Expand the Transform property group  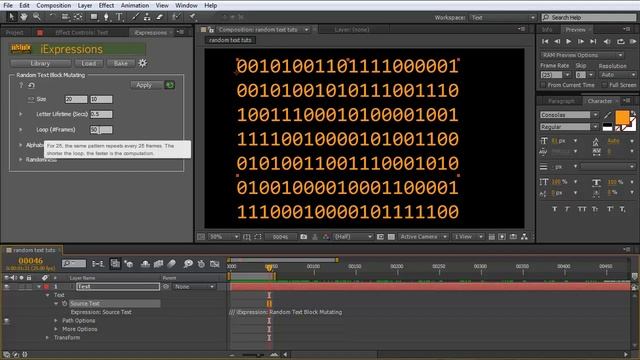pyautogui.click(x=47, y=338)
